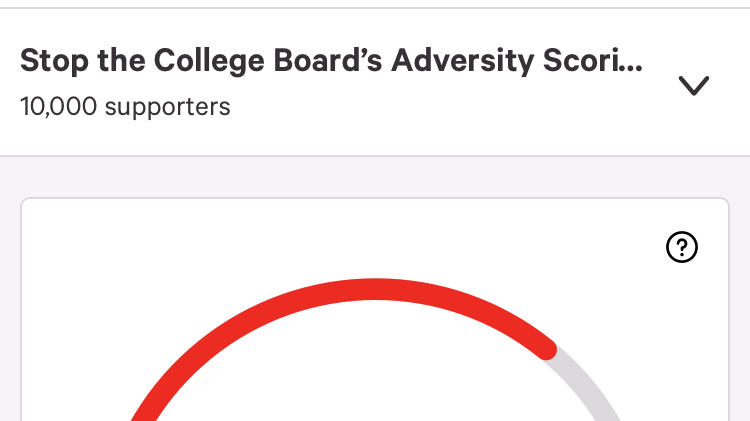Click empty header space right of supporters count

coord(450,108)
